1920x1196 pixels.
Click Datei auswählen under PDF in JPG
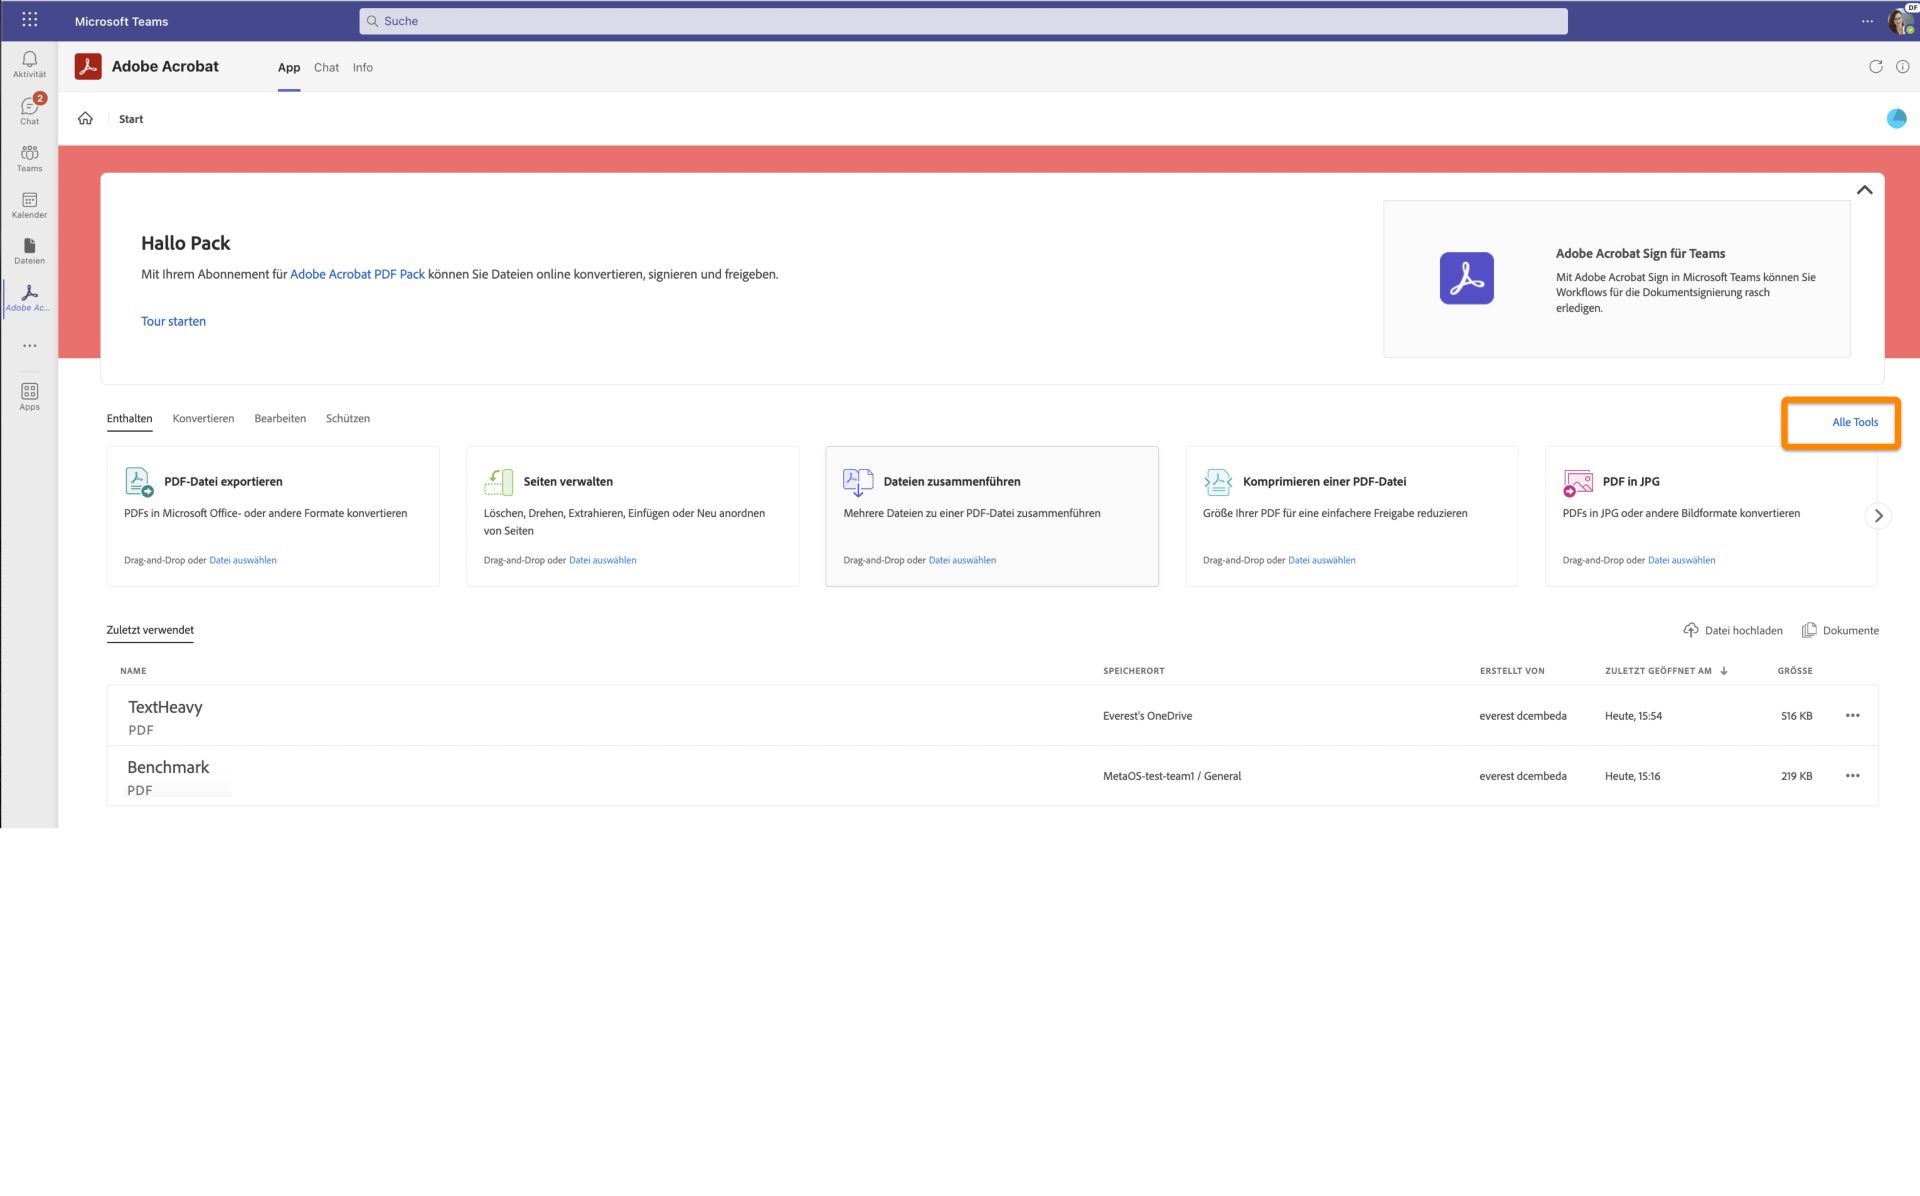pyautogui.click(x=1681, y=560)
